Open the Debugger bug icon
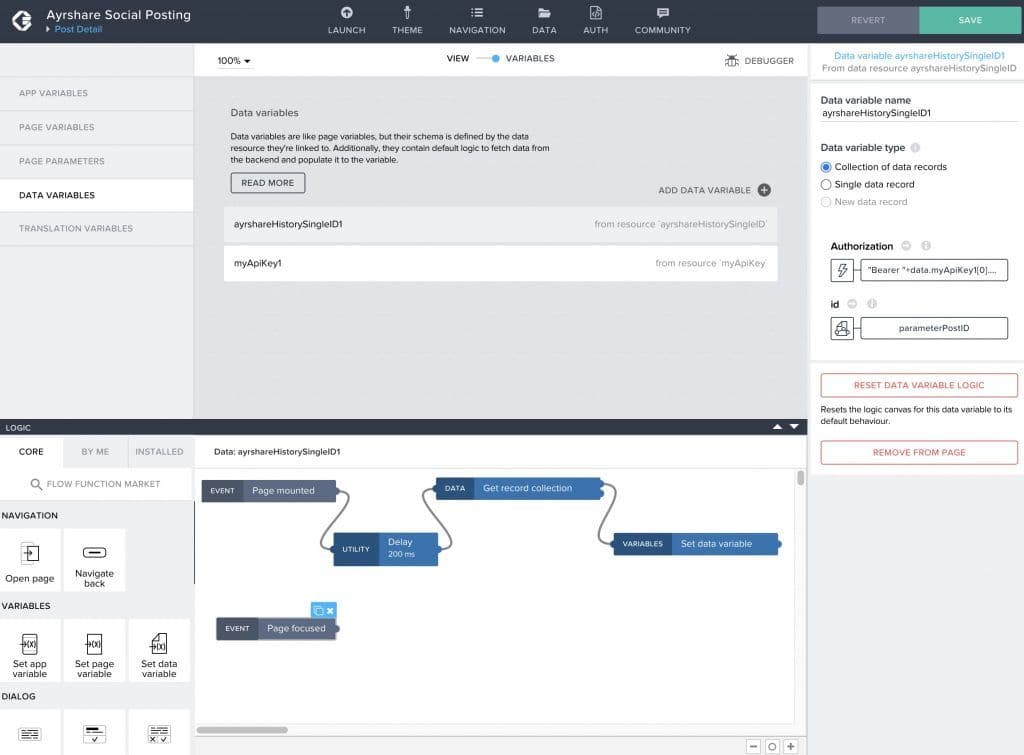The width and height of the screenshot is (1024, 755). tap(731, 61)
